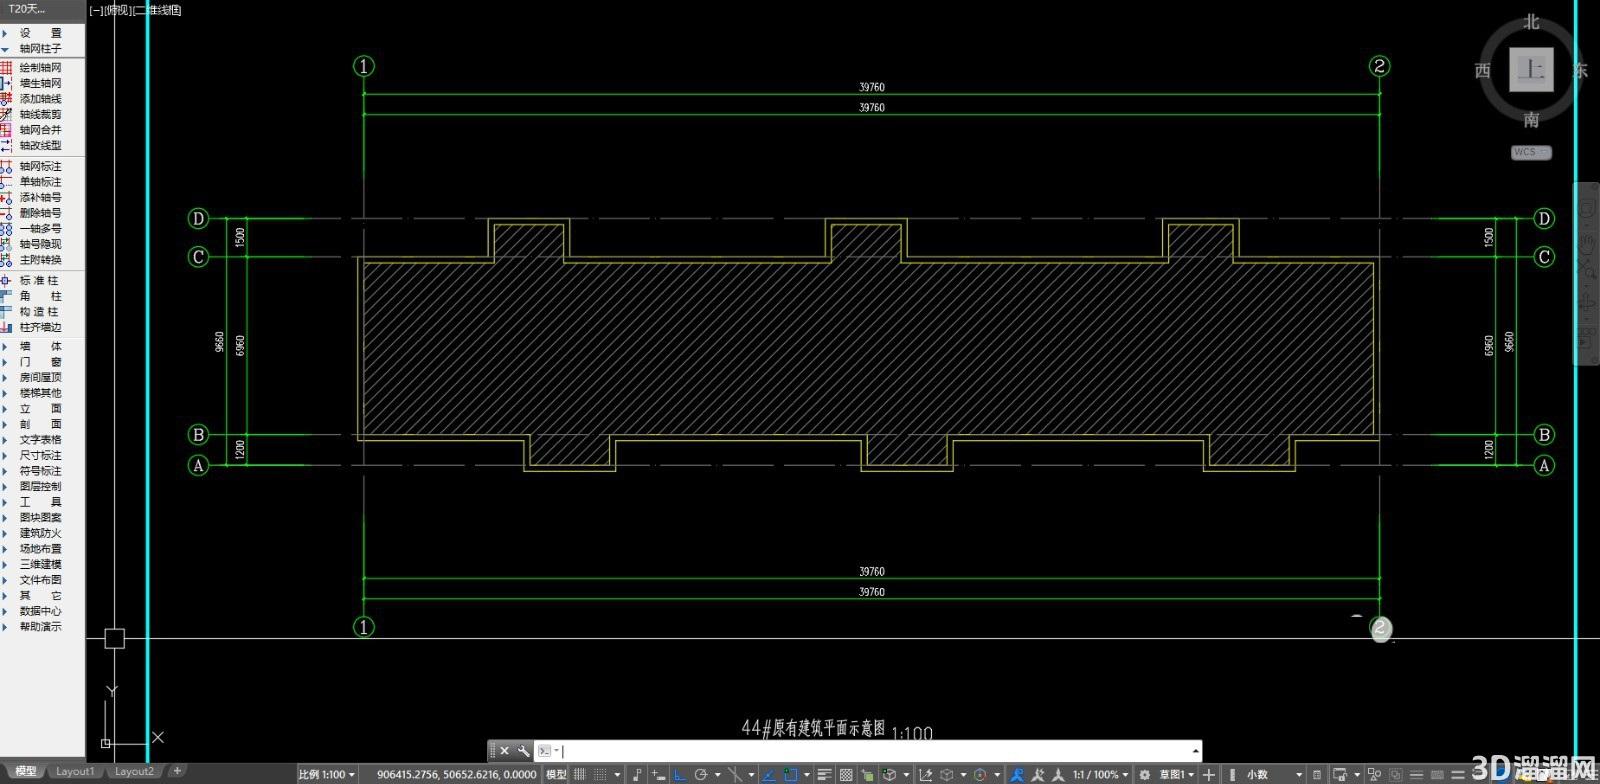
Task: Open the WCS coordinate system dropdown
Action: [1531, 152]
